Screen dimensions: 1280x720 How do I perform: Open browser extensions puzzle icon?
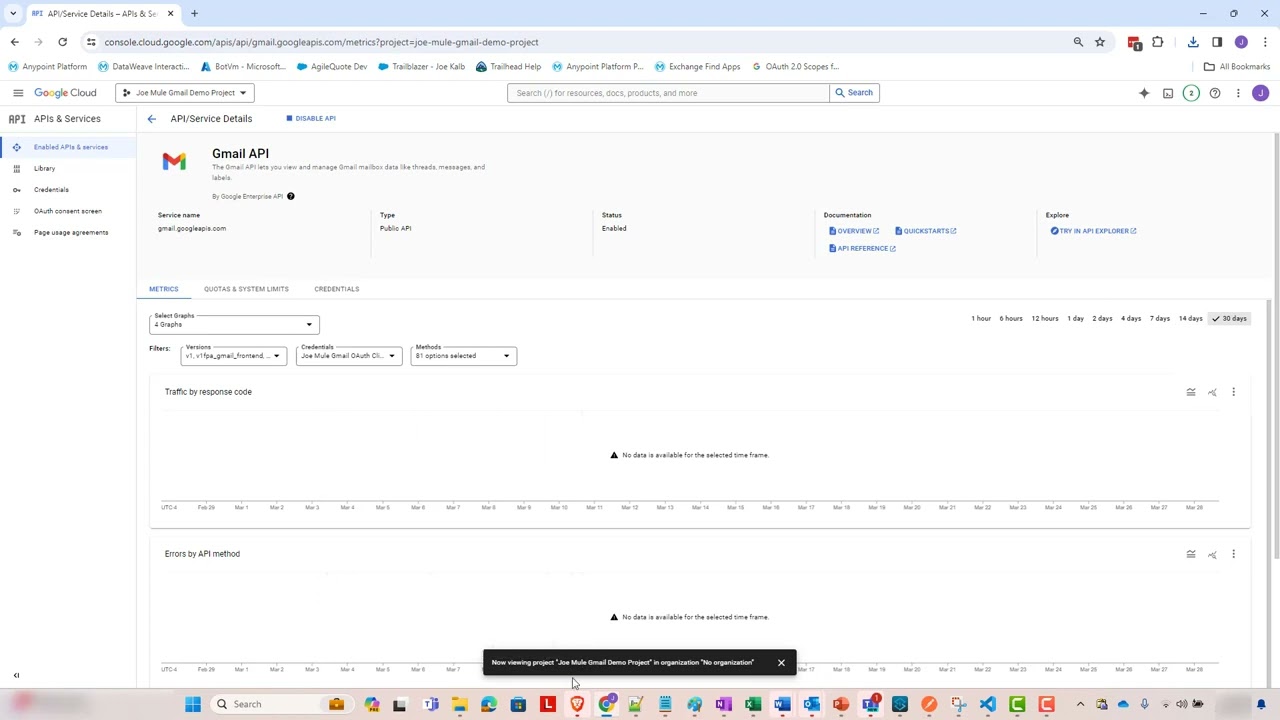[1158, 42]
